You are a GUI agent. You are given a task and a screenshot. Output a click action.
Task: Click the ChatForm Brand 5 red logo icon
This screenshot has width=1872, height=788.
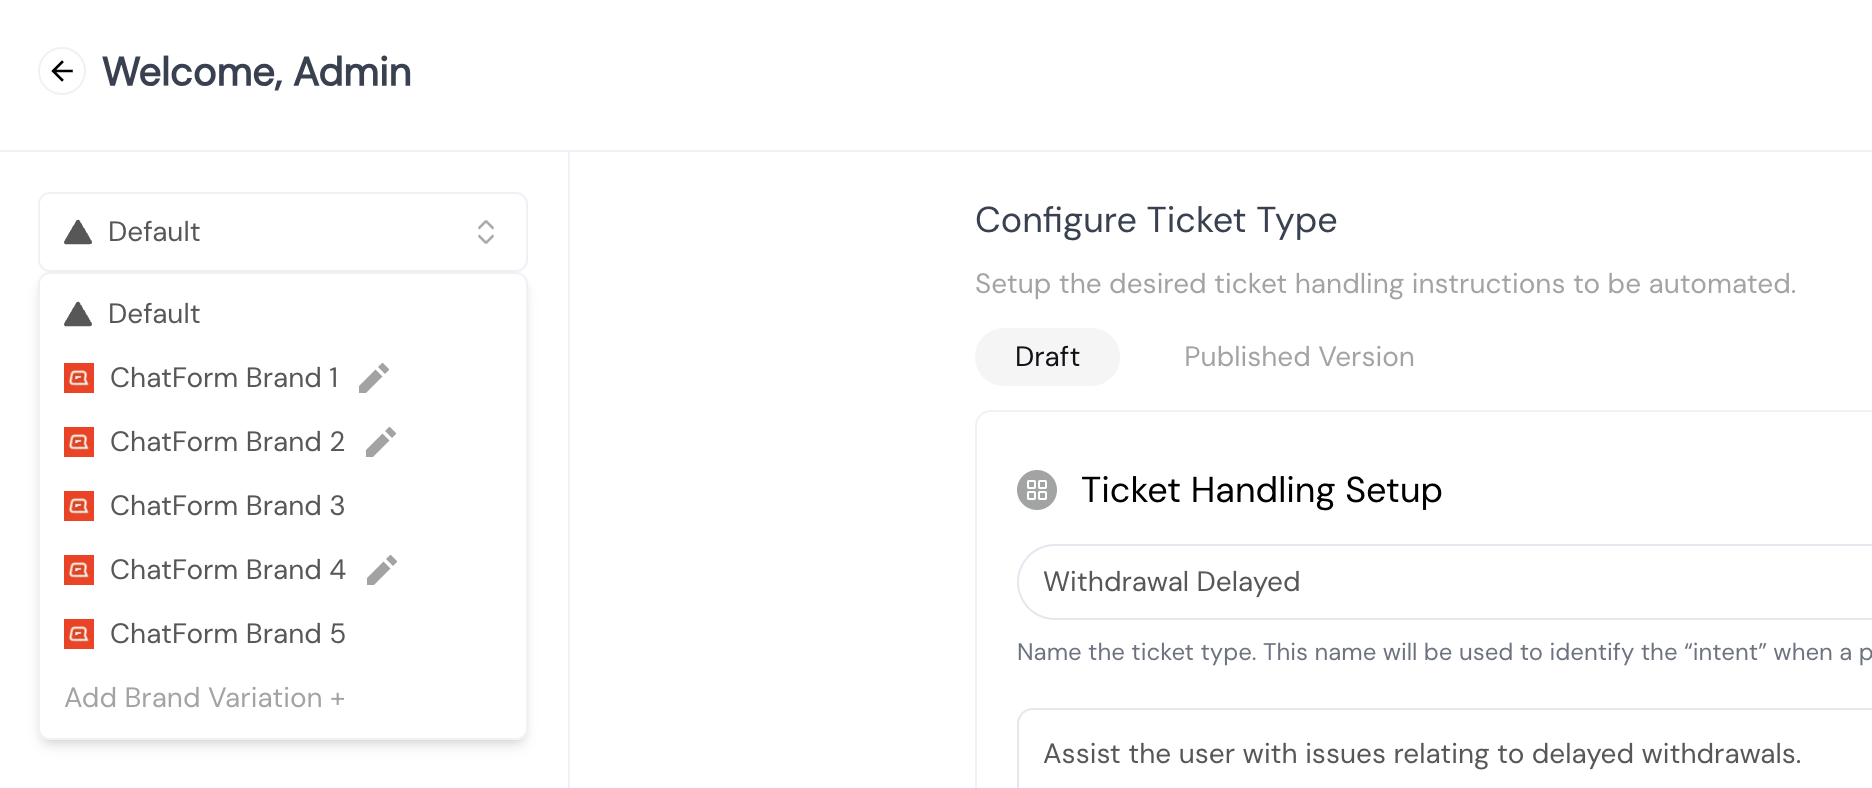(79, 634)
